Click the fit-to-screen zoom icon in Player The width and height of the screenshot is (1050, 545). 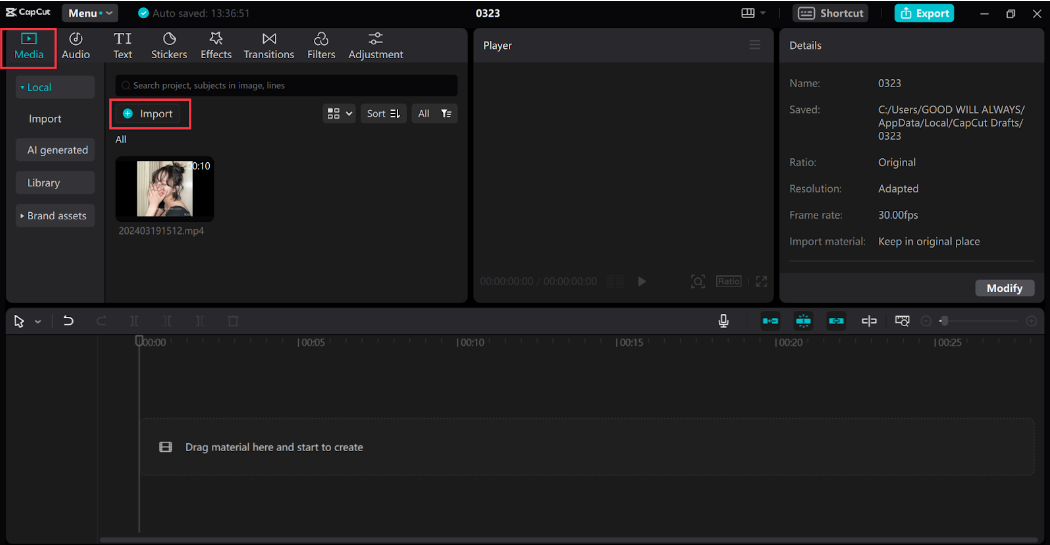[x=698, y=281]
